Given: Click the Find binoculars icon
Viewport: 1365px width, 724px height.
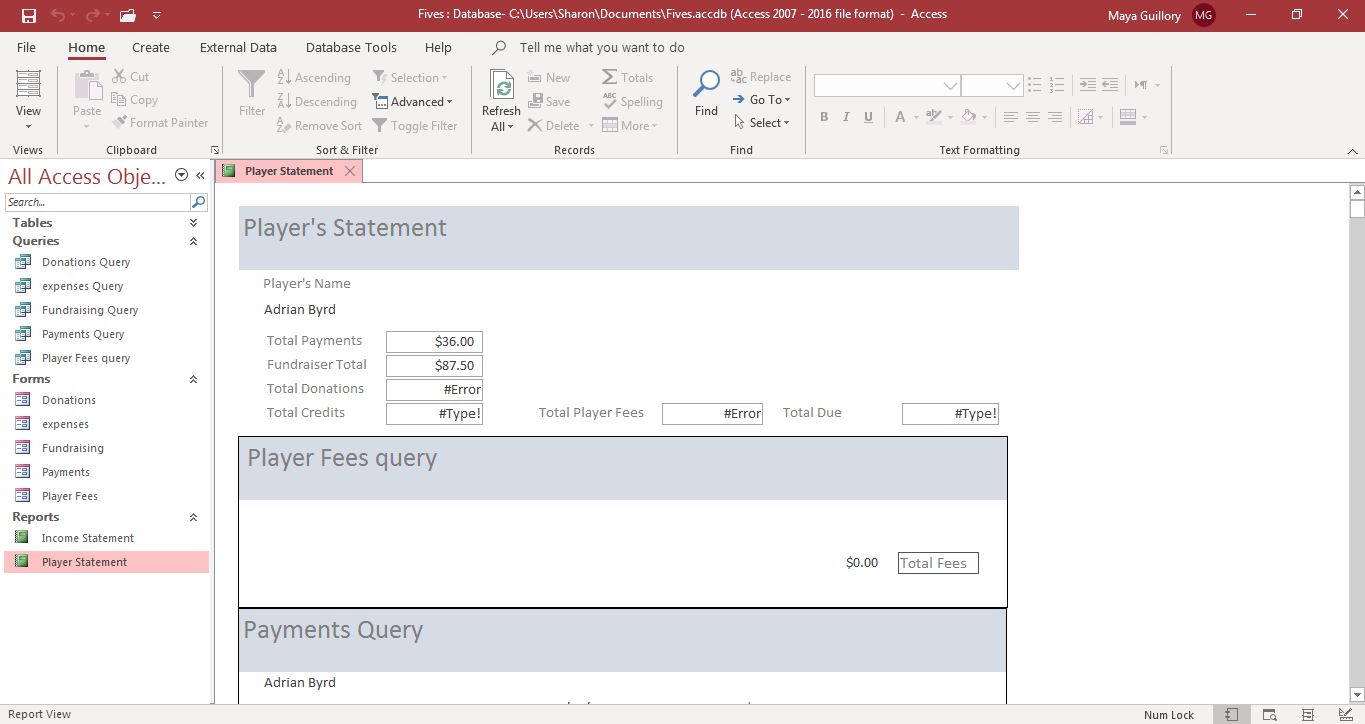Looking at the screenshot, I should (x=706, y=85).
